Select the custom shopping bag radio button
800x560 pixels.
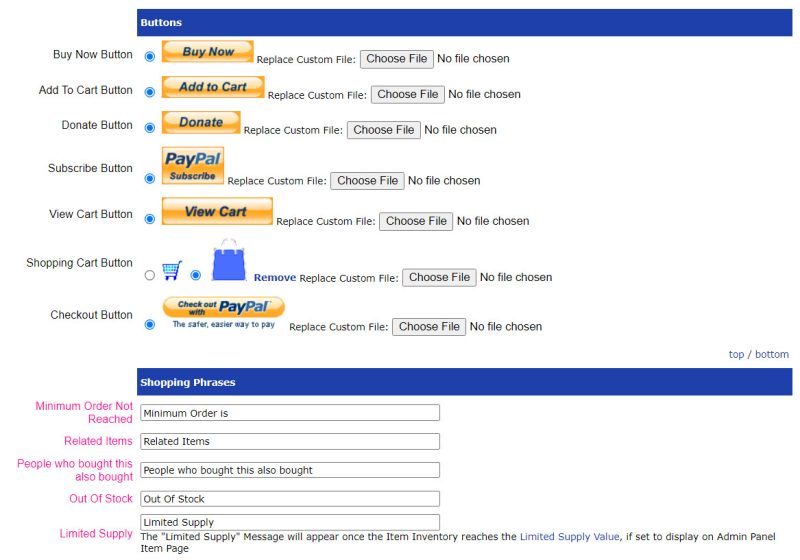[195, 275]
